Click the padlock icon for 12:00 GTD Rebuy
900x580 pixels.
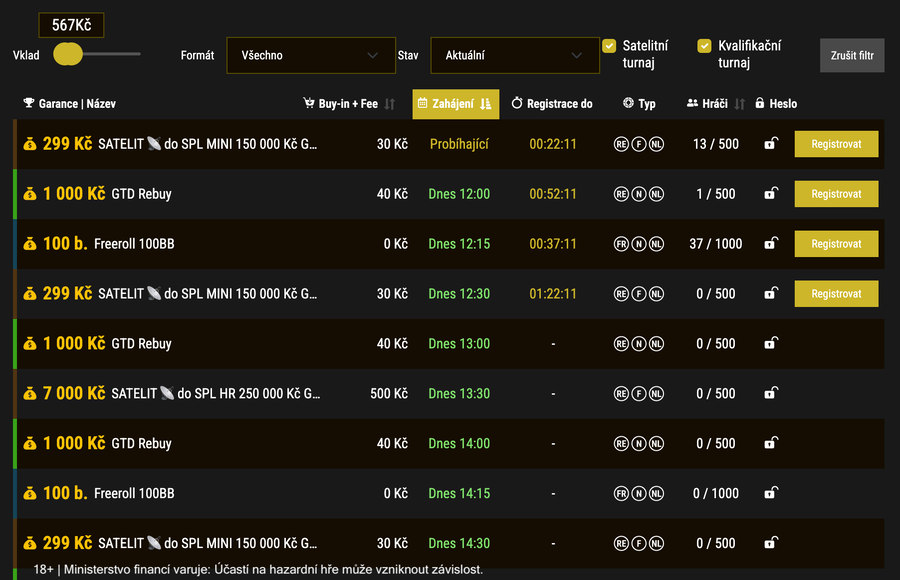[x=769, y=194]
